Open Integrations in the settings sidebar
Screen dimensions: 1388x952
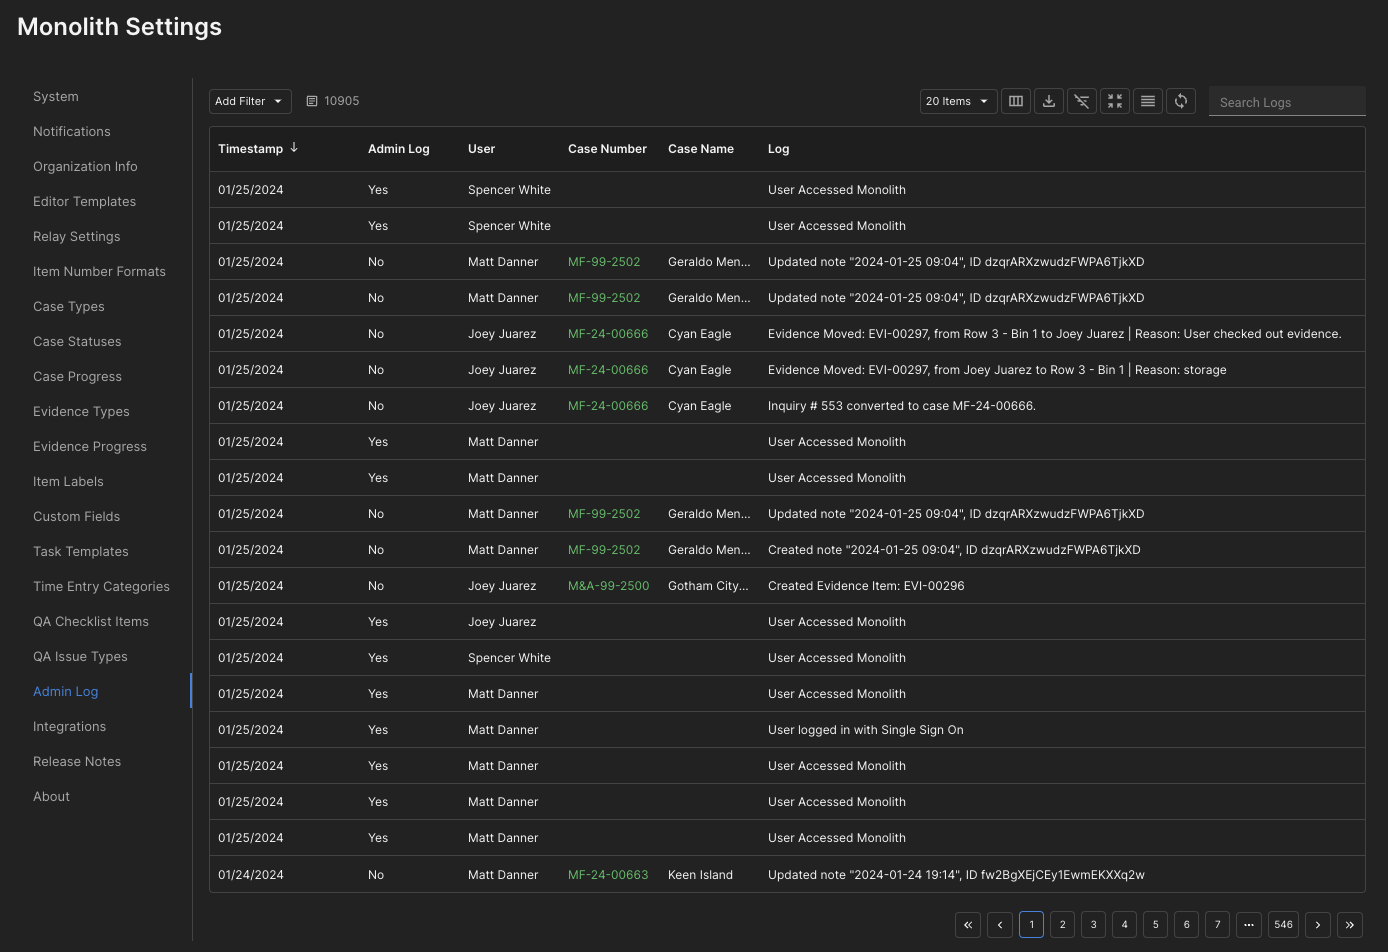[69, 727]
